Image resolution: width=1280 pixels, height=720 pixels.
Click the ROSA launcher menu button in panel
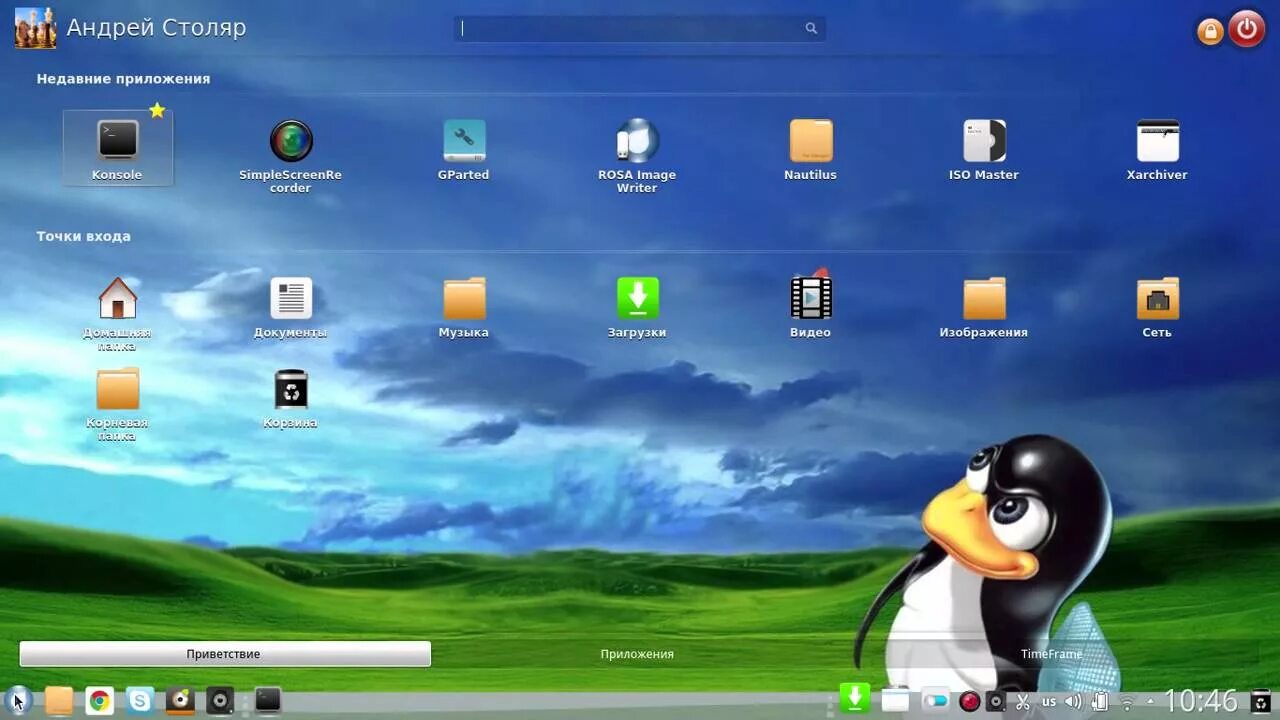click(x=18, y=700)
